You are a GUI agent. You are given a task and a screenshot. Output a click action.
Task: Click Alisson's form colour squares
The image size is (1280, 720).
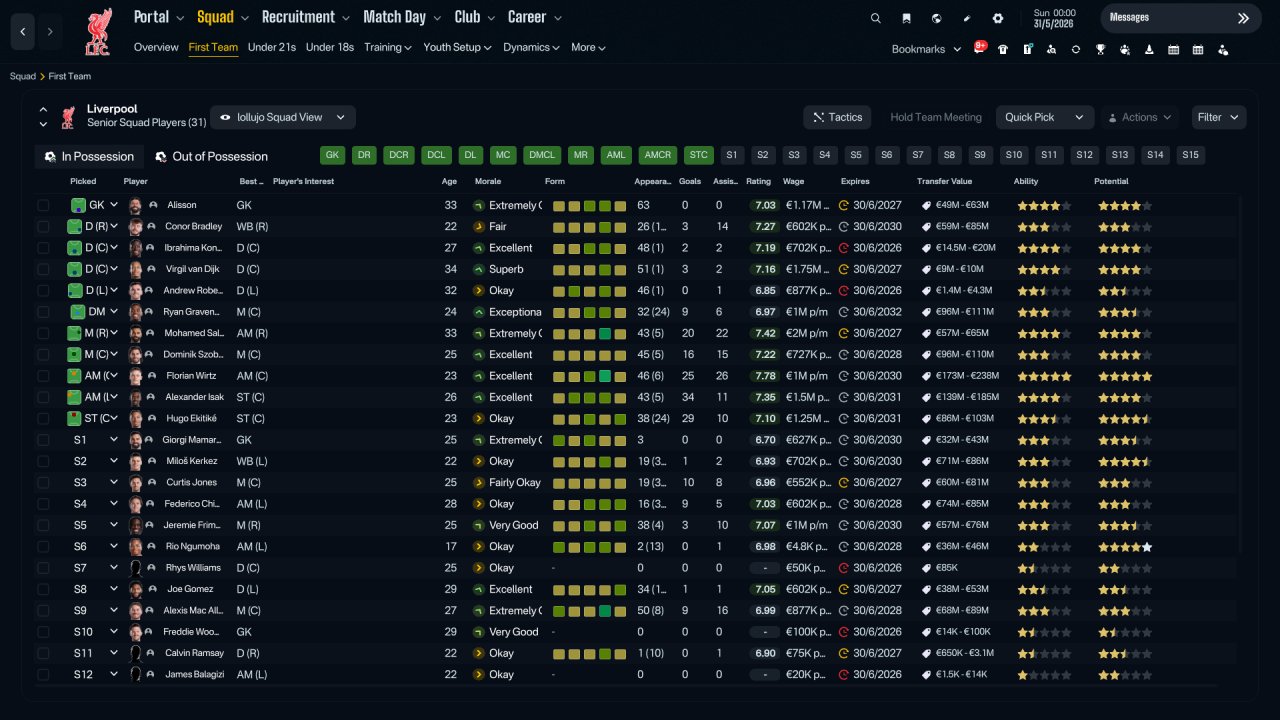point(589,205)
